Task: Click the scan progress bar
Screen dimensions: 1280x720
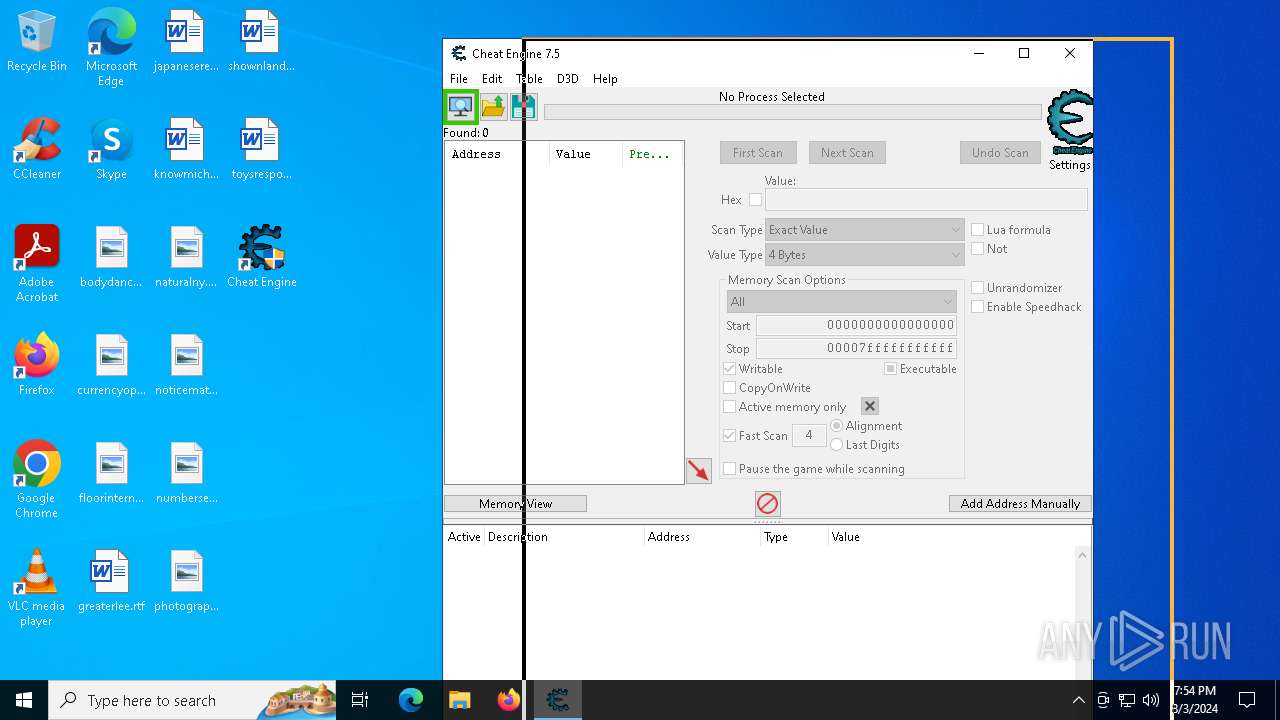Action: pyautogui.click(x=793, y=112)
